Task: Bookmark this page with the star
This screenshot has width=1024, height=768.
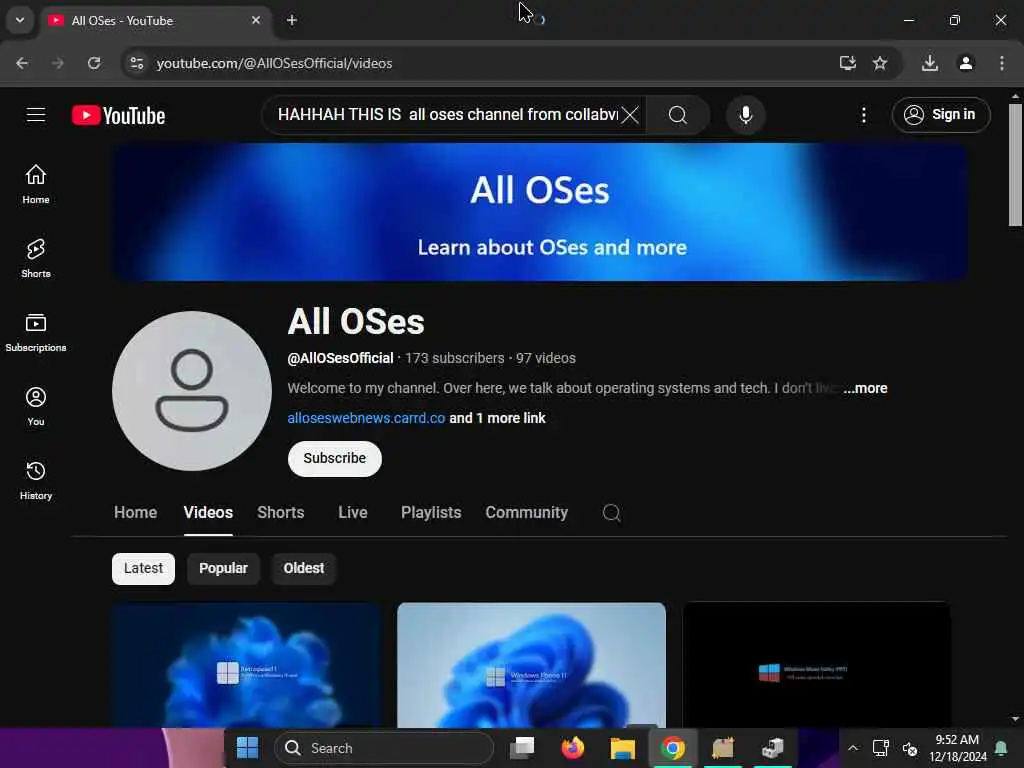Action: pyautogui.click(x=880, y=63)
